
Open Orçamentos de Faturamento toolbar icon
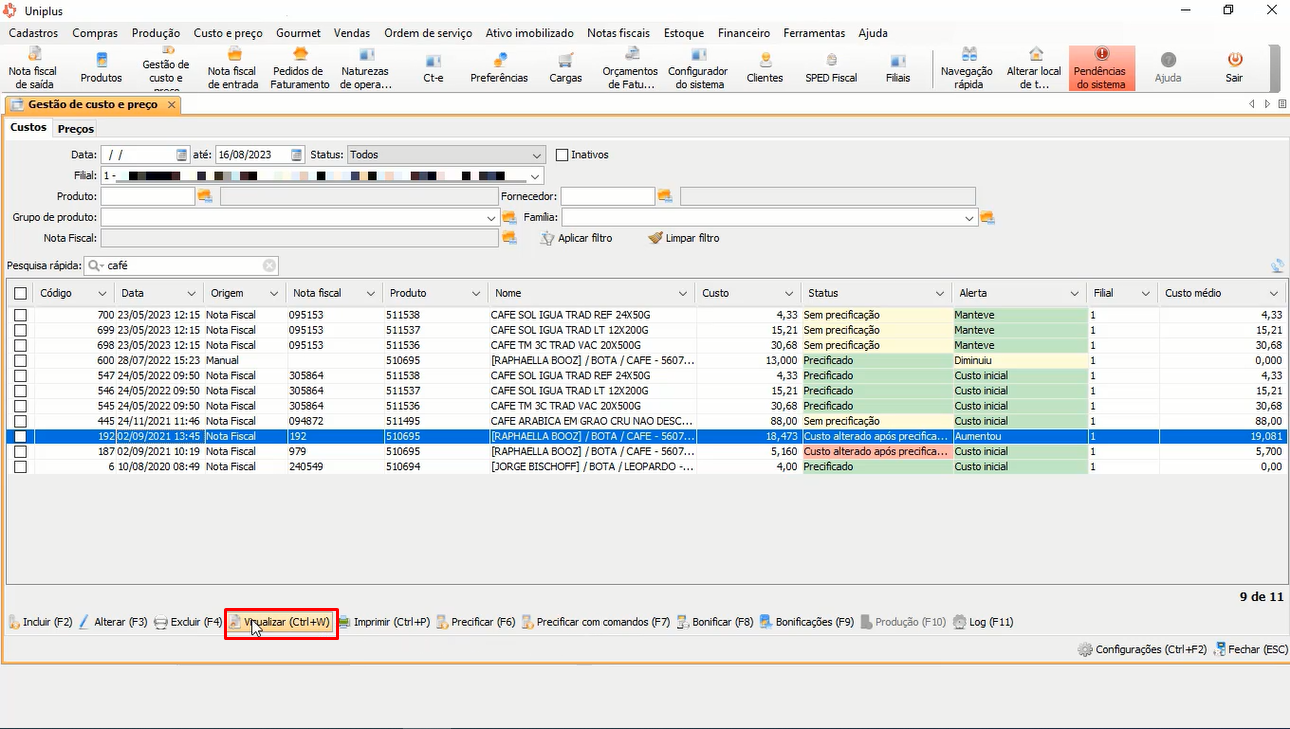(630, 68)
